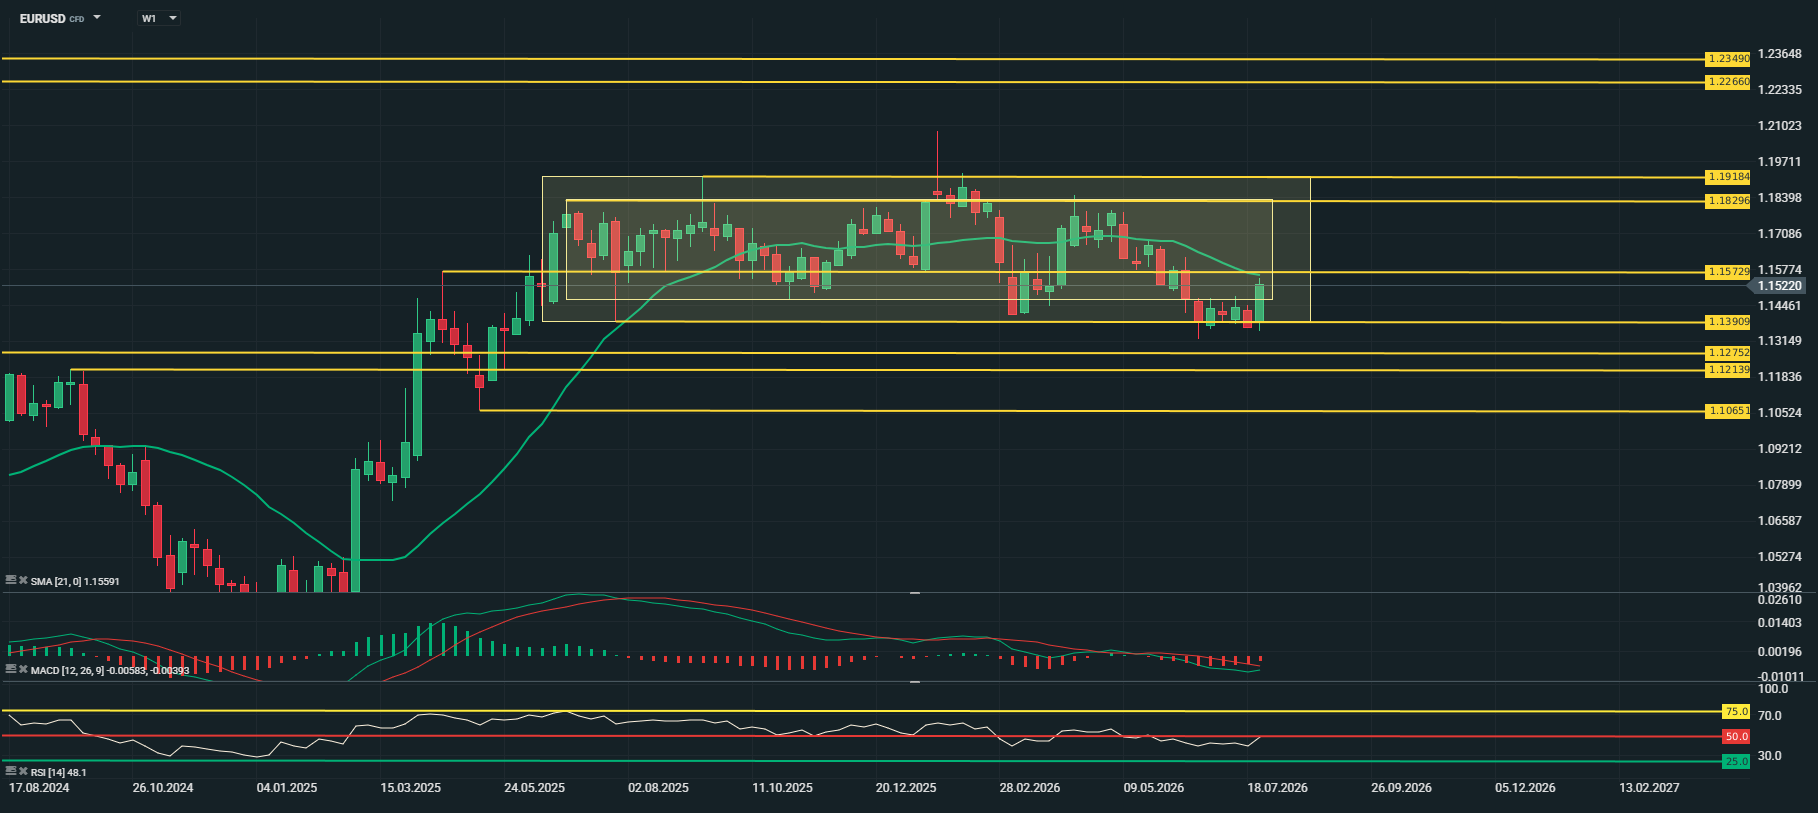Open settings for the RSI indicator
The image size is (1818, 813).
click(x=11, y=771)
